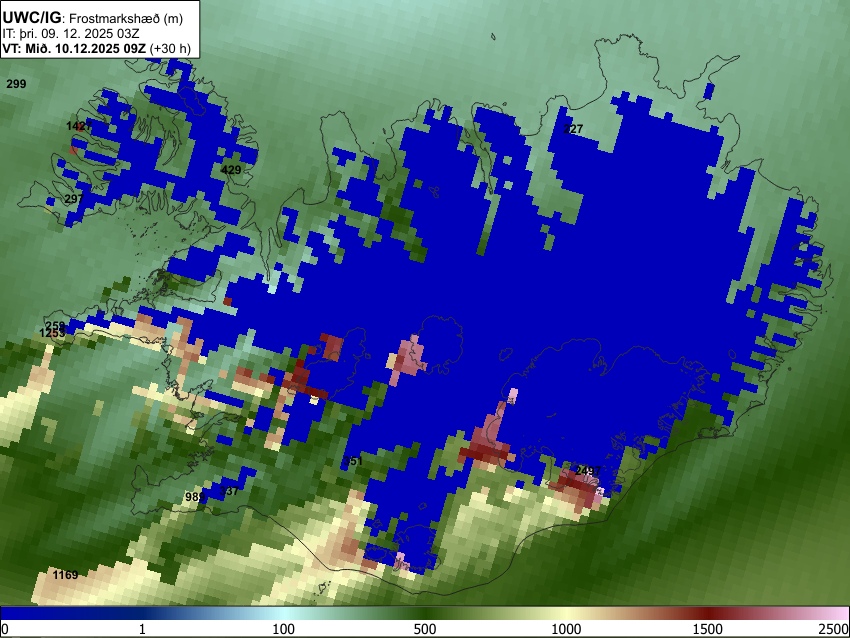Click the legend label 100
This screenshot has width=850, height=638.
tap(284, 629)
